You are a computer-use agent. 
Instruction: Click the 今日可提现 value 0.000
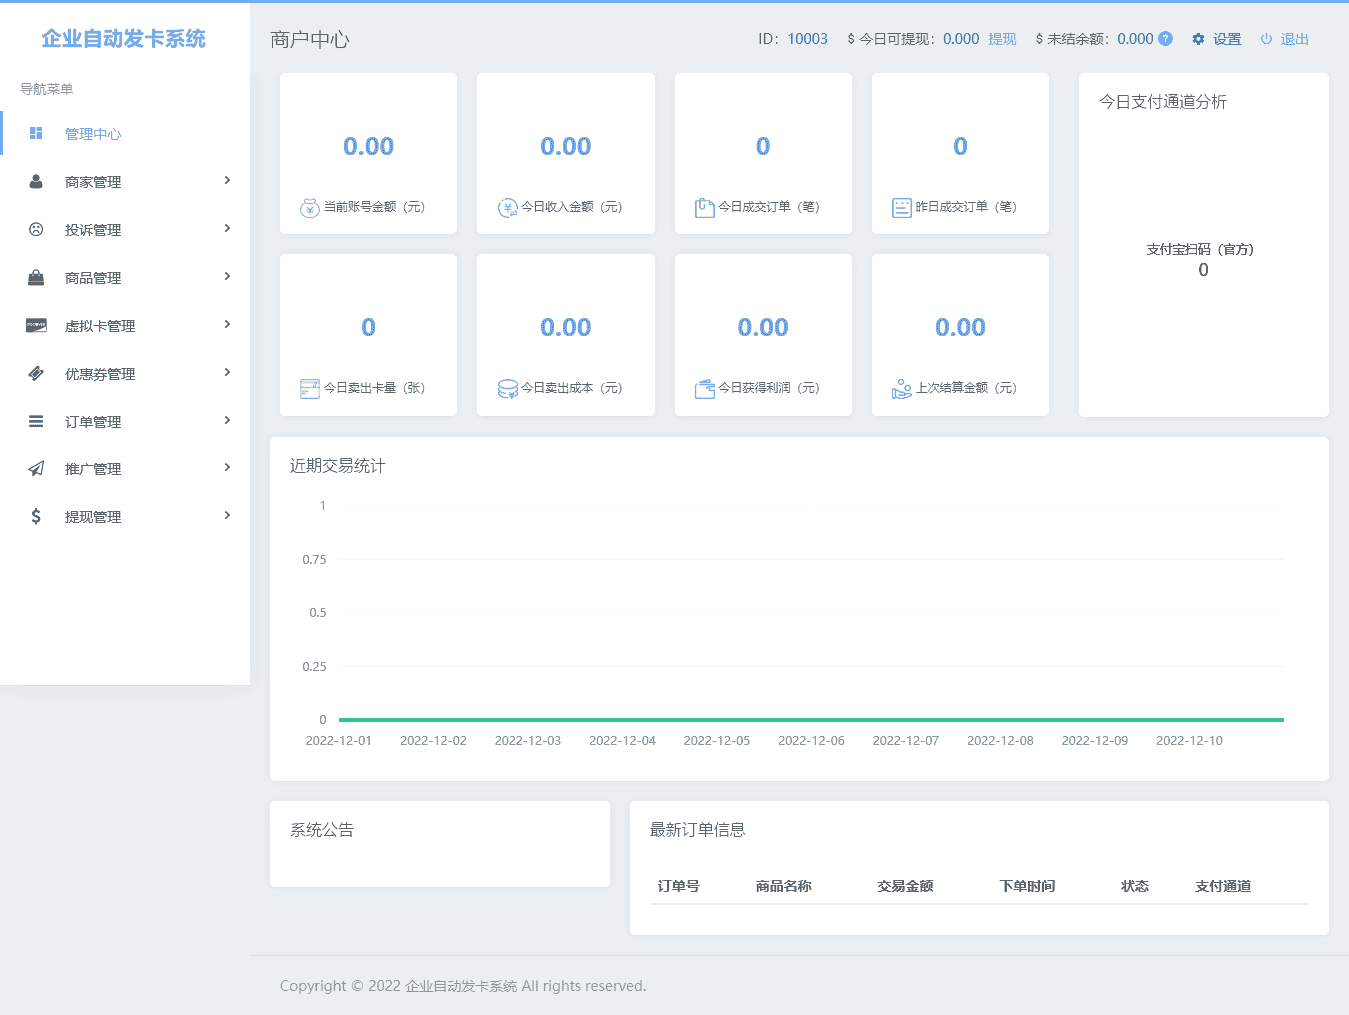coord(961,39)
